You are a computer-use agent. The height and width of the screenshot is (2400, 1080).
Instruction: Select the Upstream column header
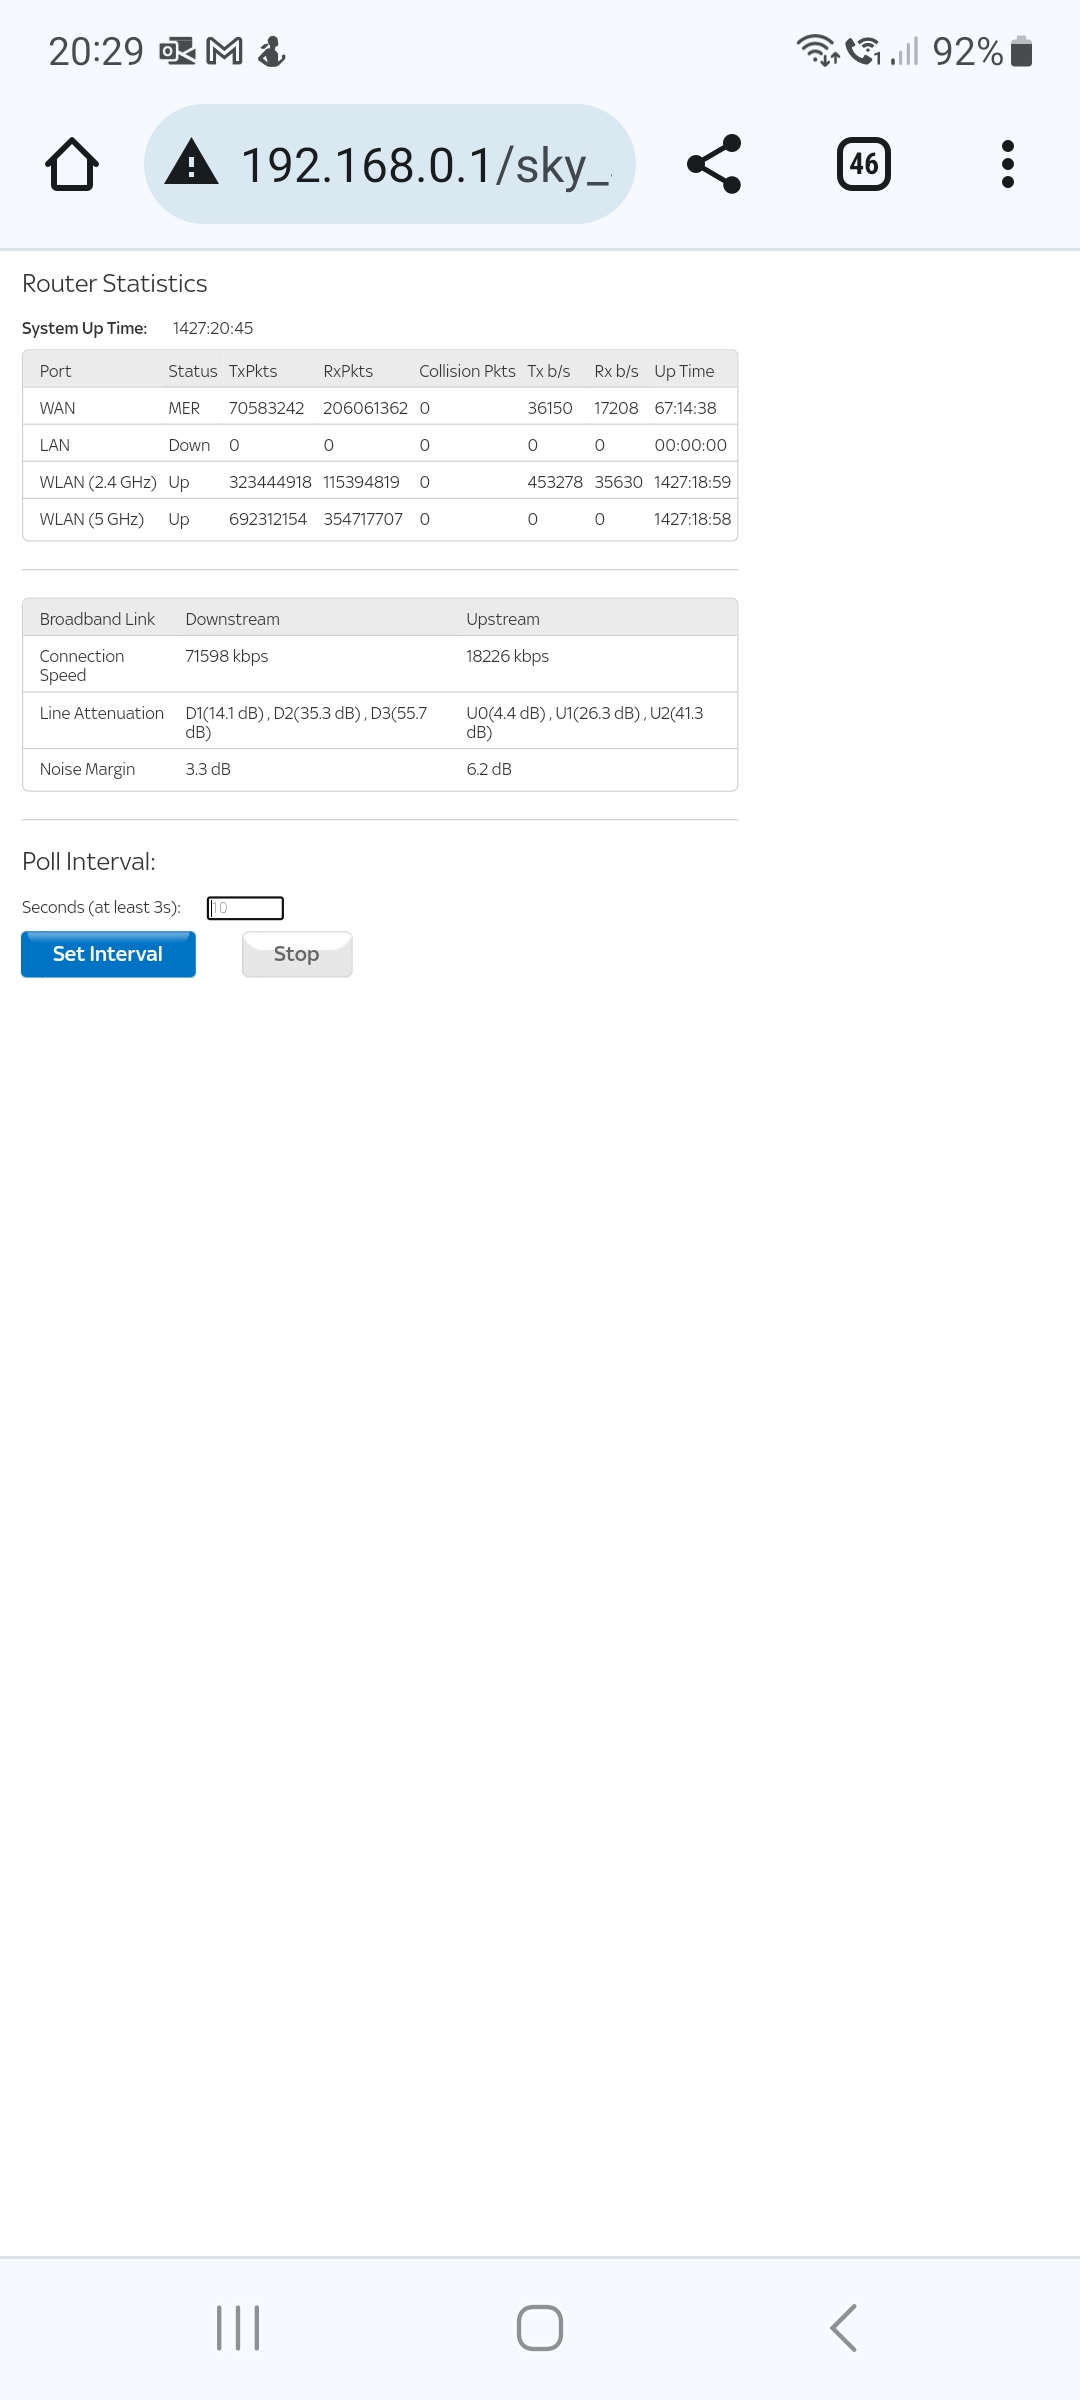[503, 619]
